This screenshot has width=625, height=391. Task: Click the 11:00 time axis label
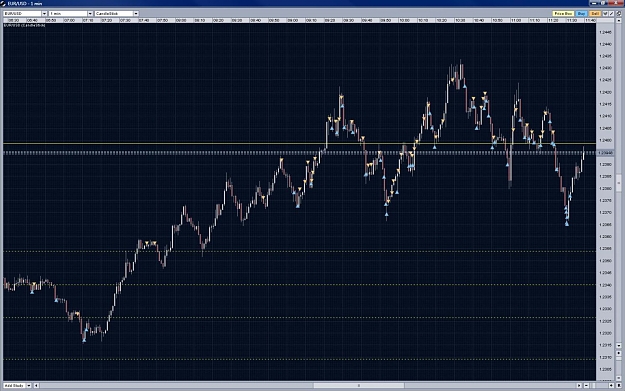[516, 20]
